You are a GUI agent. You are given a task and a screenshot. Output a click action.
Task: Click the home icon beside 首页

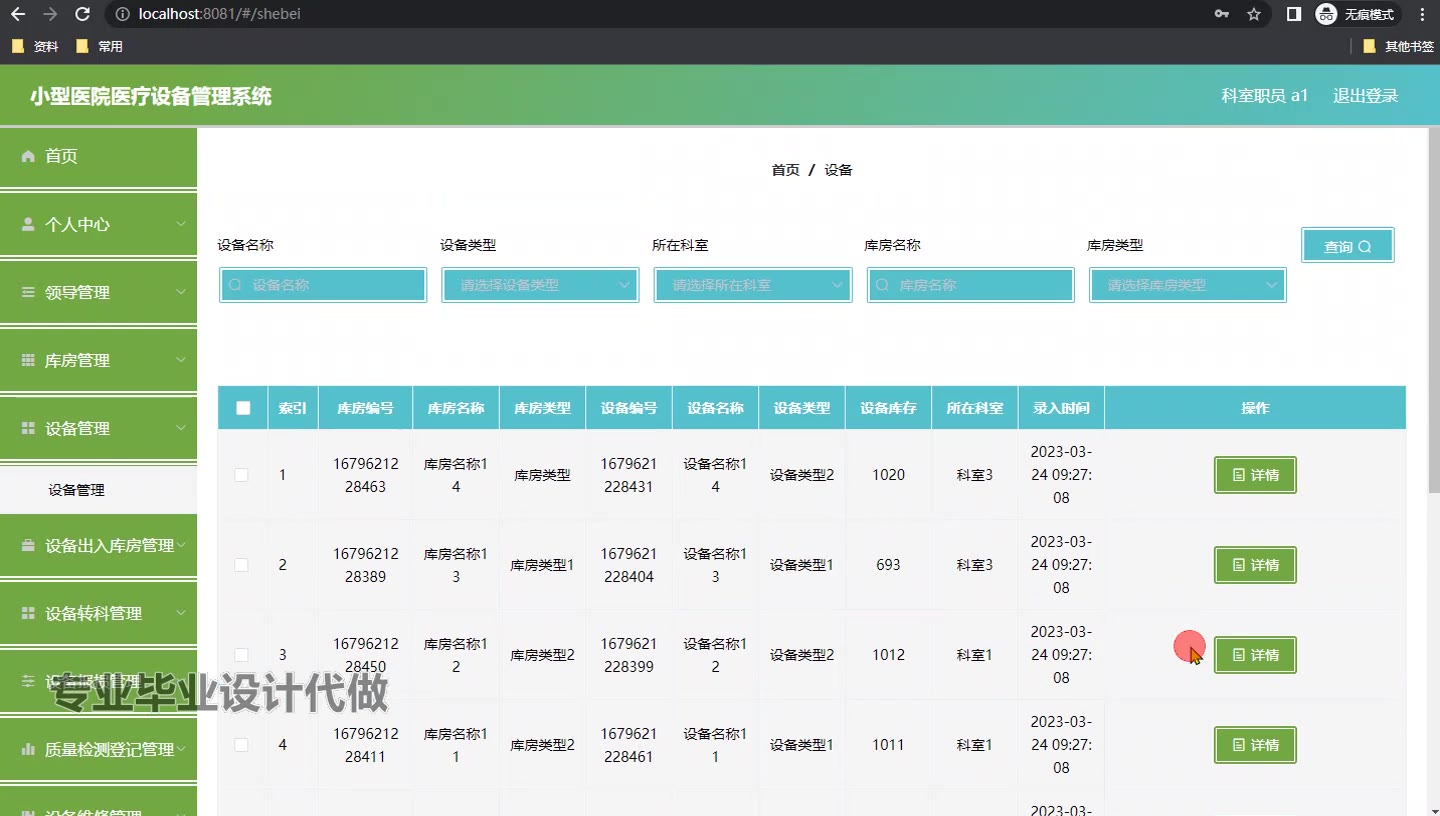tap(28, 156)
